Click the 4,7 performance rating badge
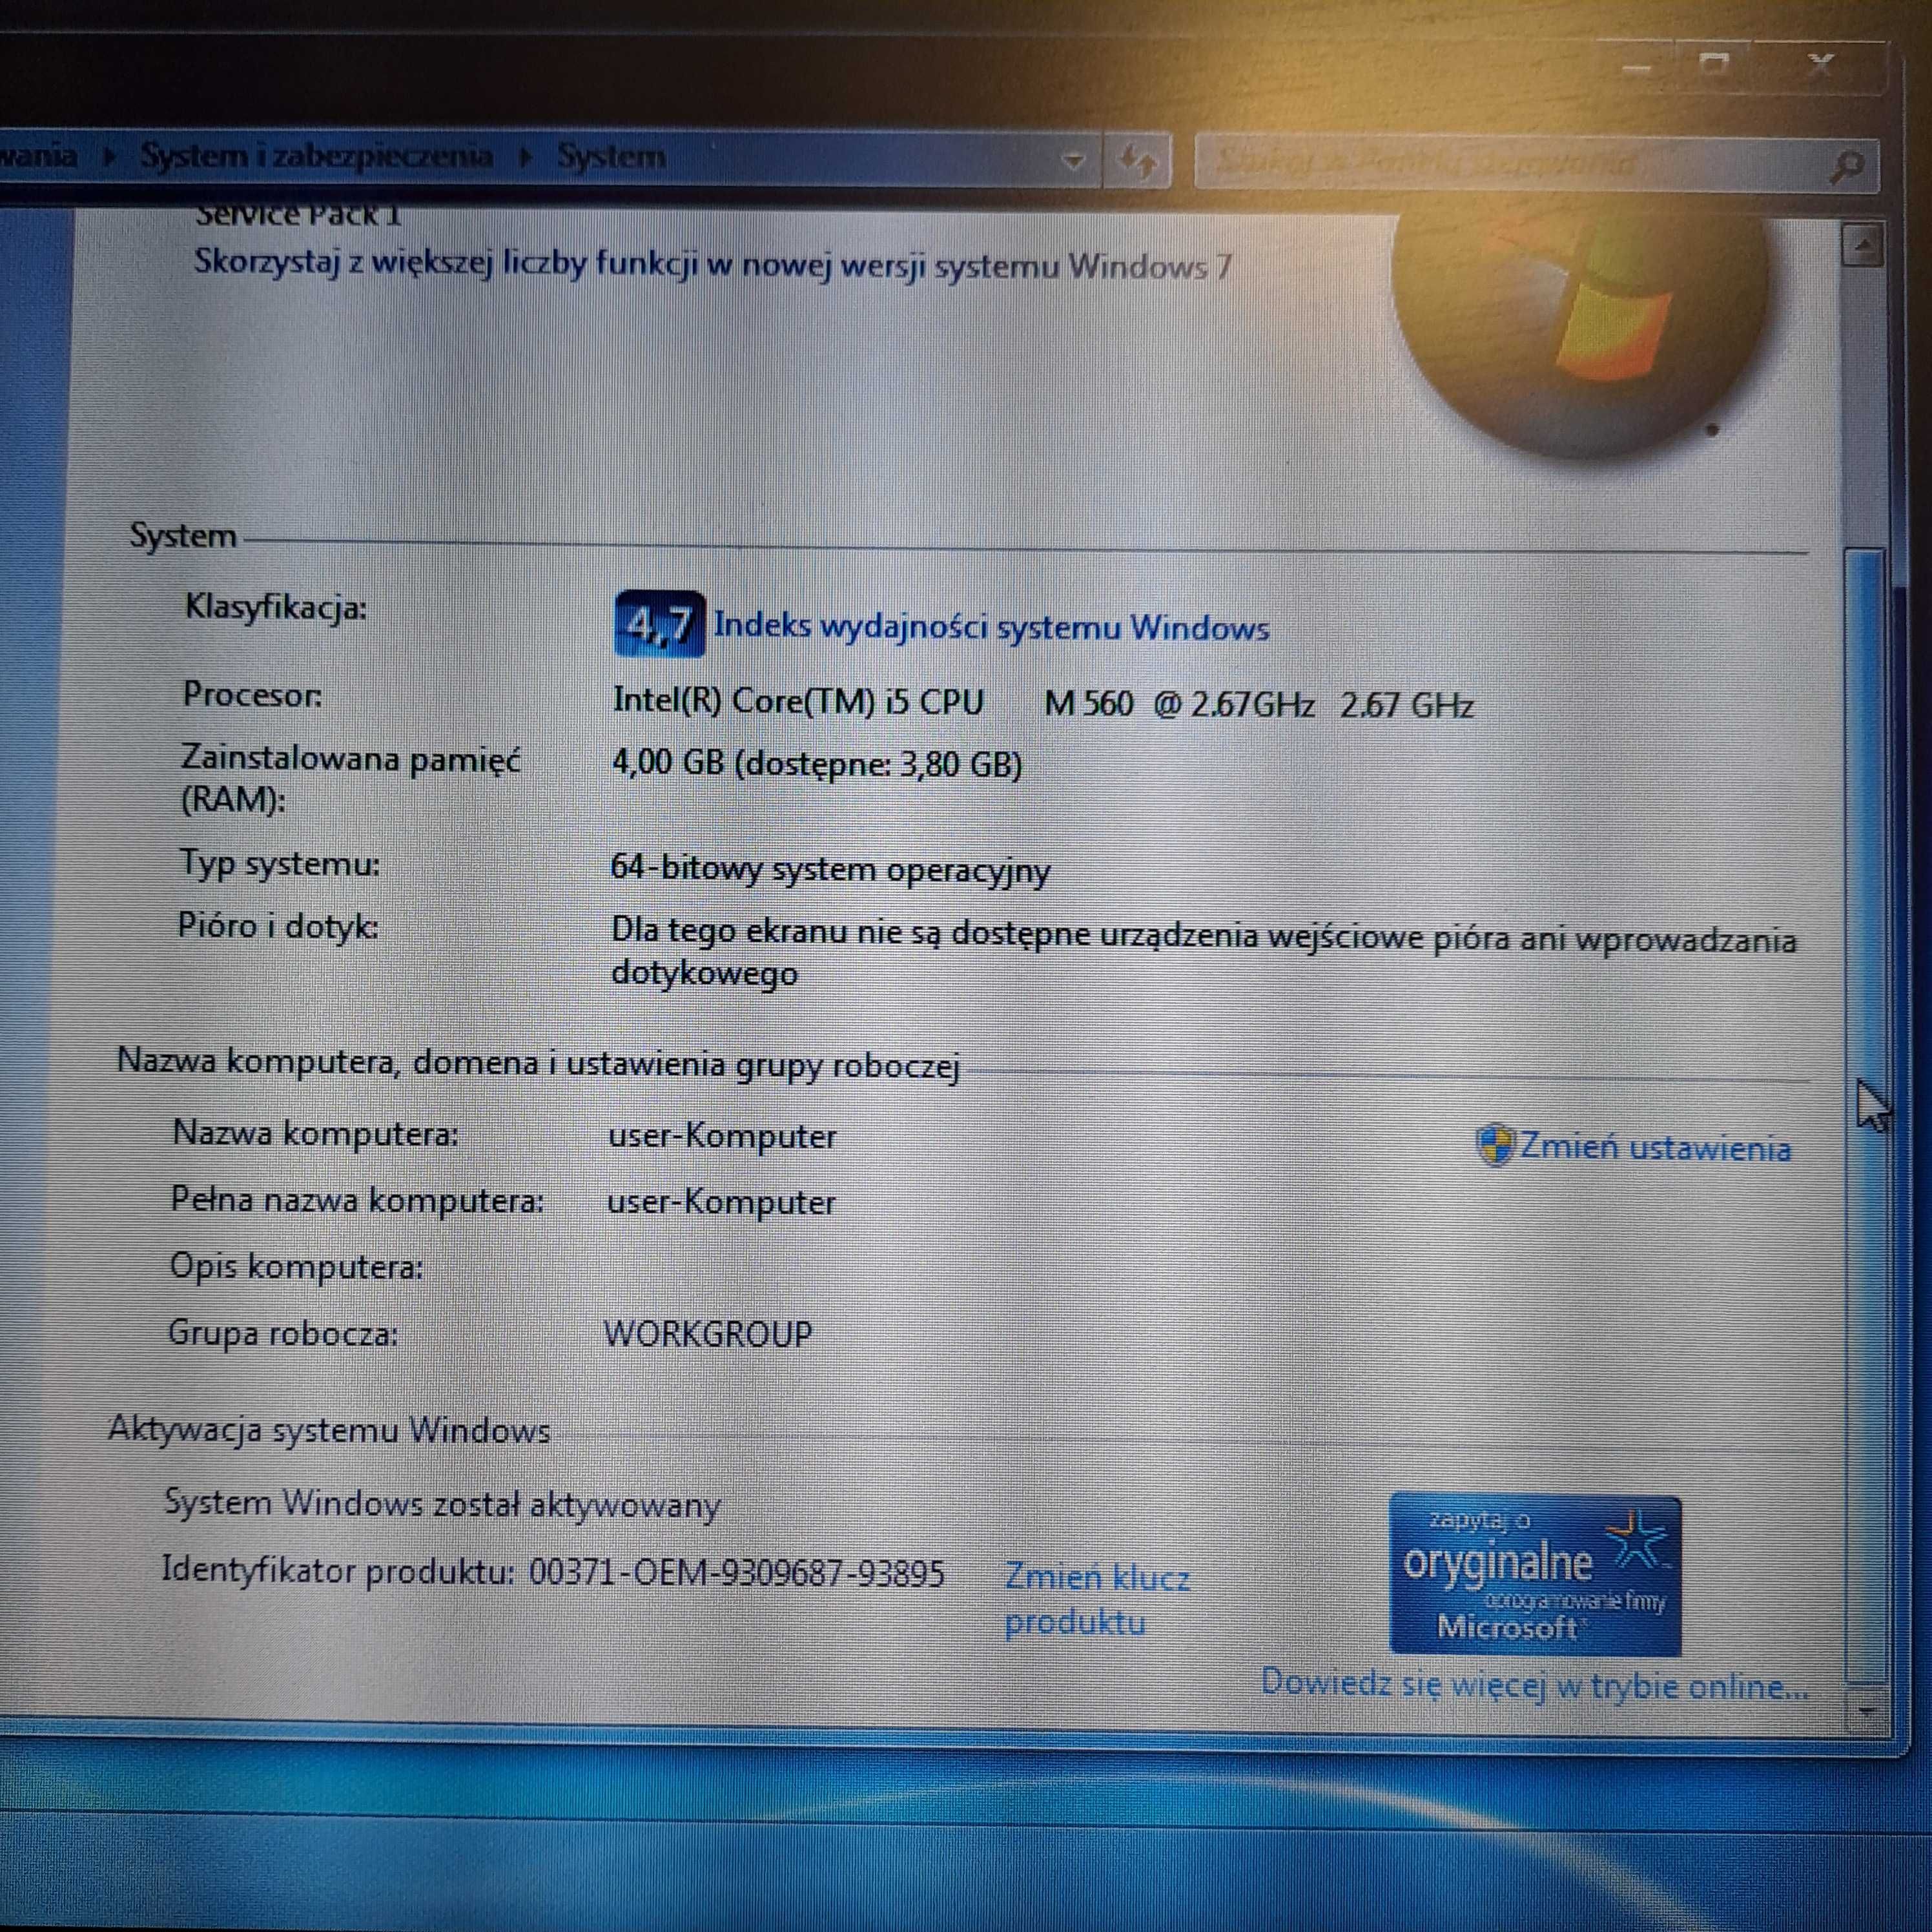Screen dimensions: 1932x1932 point(659,624)
